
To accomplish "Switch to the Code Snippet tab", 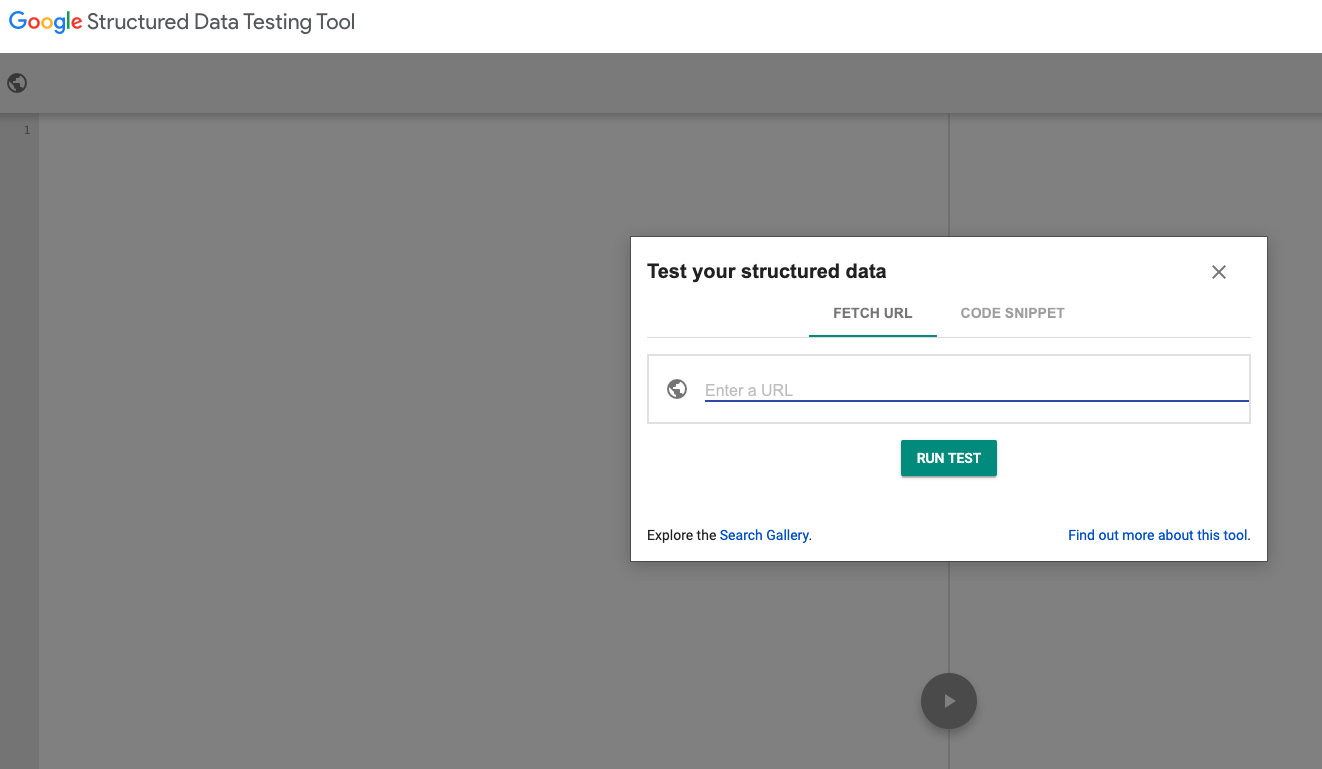I will pos(1012,313).
